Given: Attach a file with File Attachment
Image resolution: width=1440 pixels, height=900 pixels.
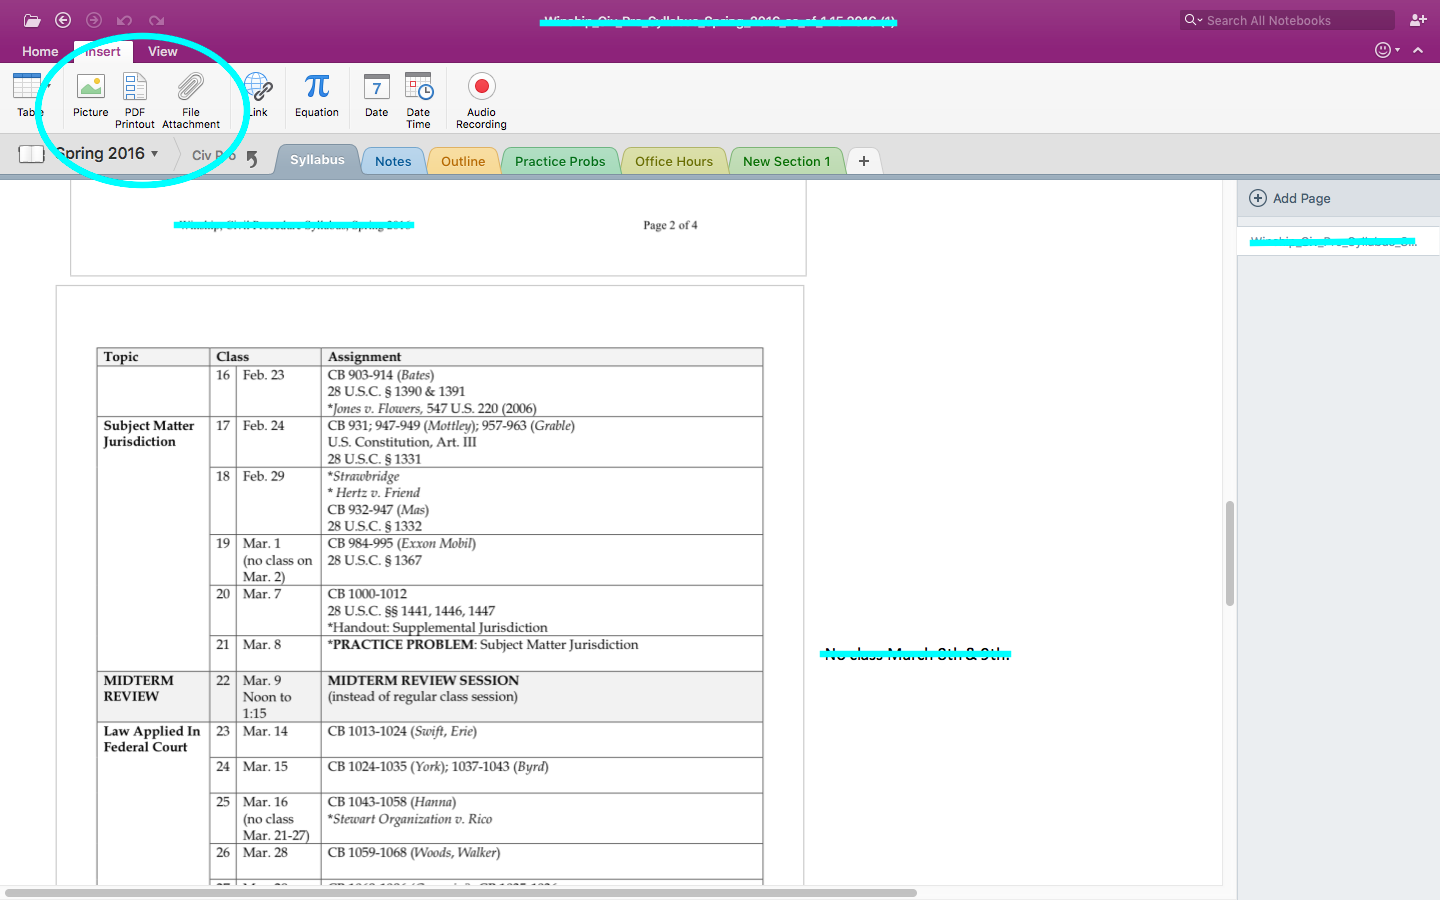Looking at the screenshot, I should pos(190,99).
